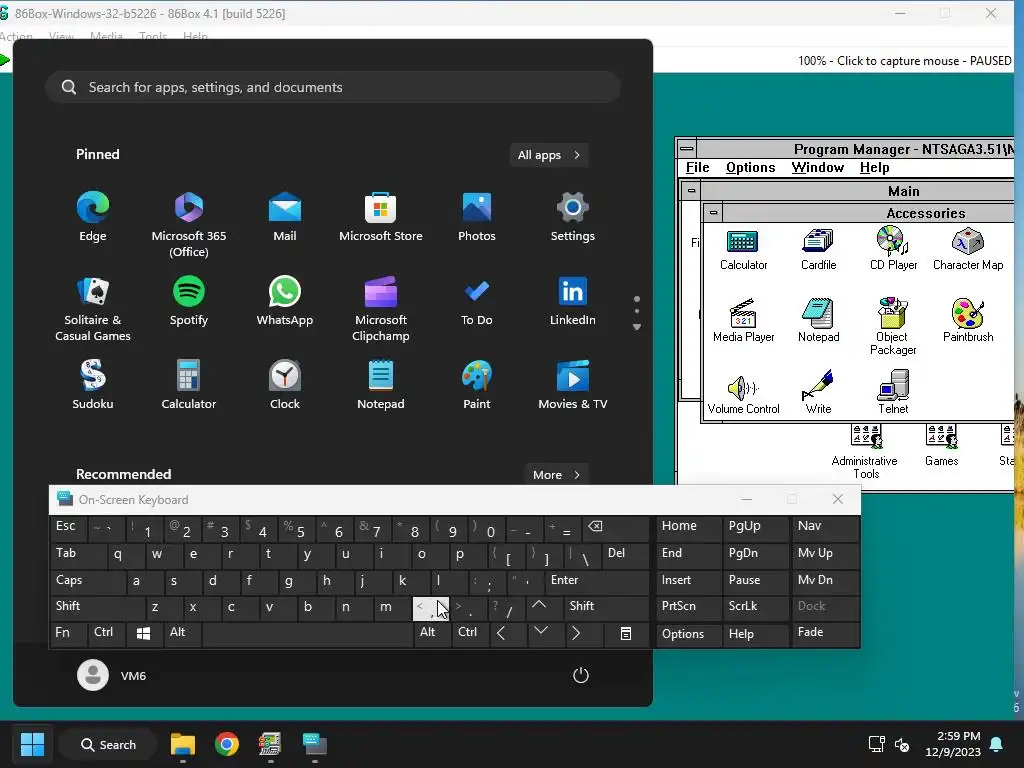Screen dimensions: 1024x768
Task: Open VM6 user account menu
Action: [112, 675]
